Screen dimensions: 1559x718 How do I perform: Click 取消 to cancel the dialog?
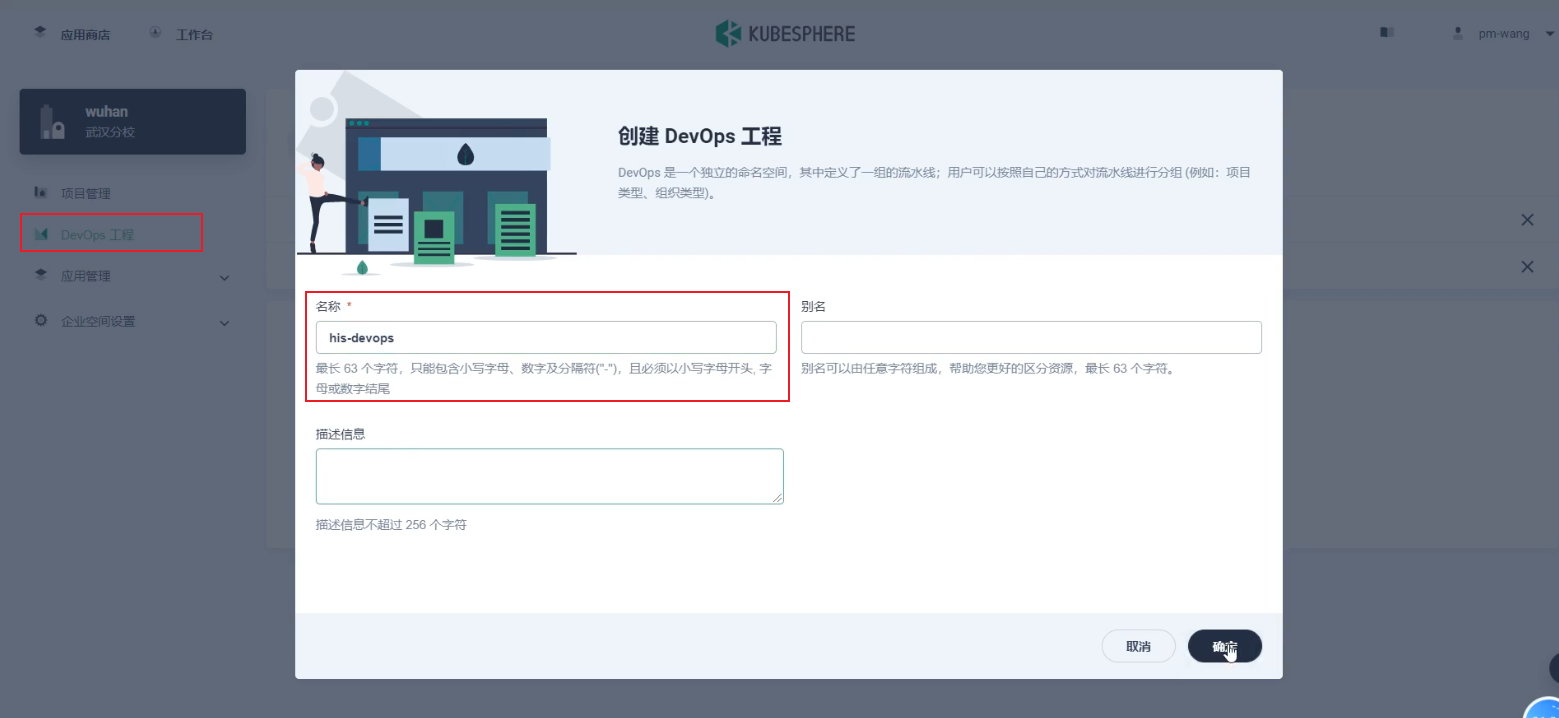1138,646
